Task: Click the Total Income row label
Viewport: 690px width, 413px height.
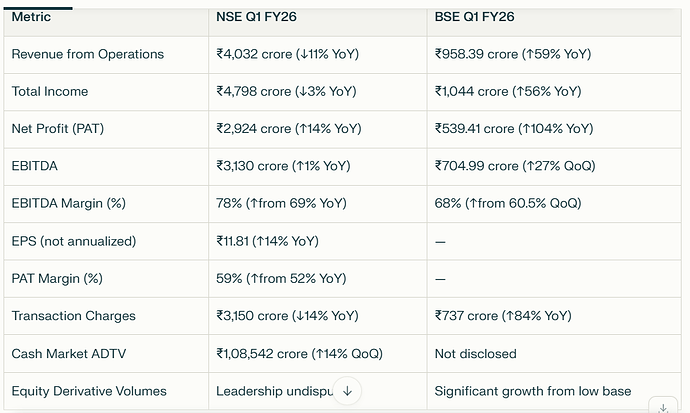Action: point(50,91)
